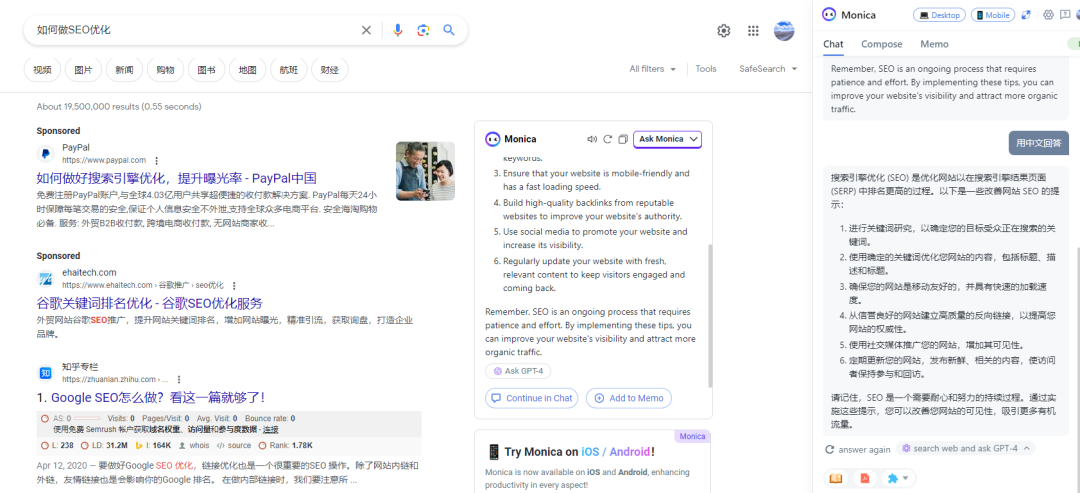The image size is (1080, 493).
Task: Open the book reading tool icon
Action: (835, 478)
